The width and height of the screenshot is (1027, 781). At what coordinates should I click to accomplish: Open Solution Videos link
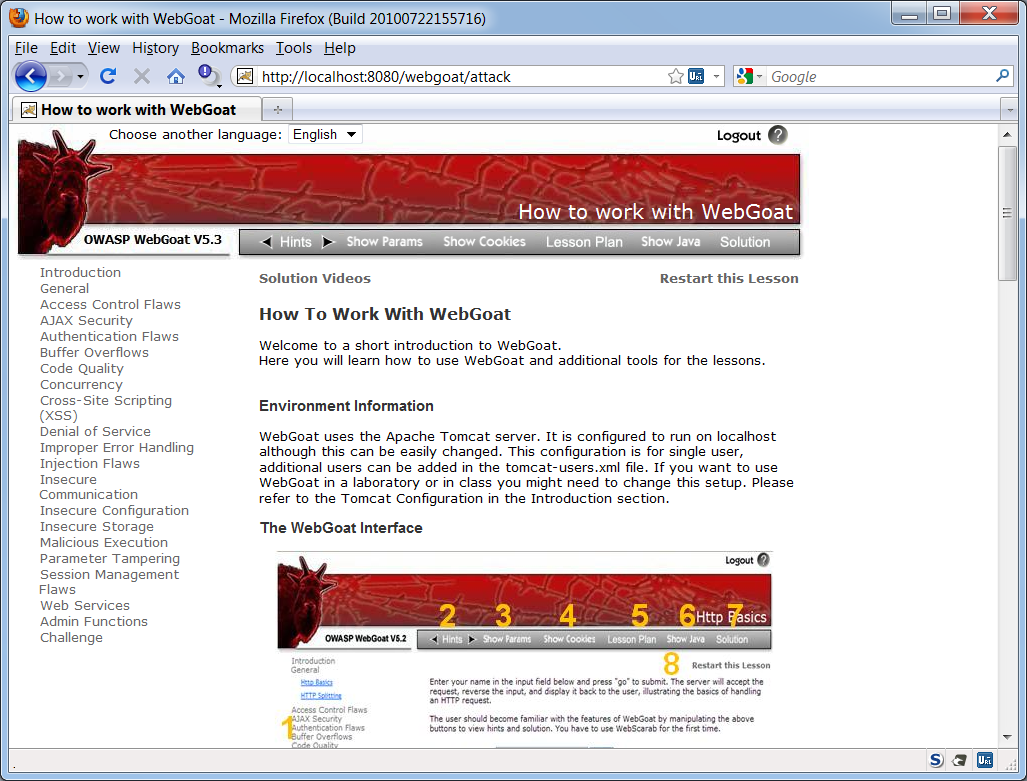coord(314,278)
